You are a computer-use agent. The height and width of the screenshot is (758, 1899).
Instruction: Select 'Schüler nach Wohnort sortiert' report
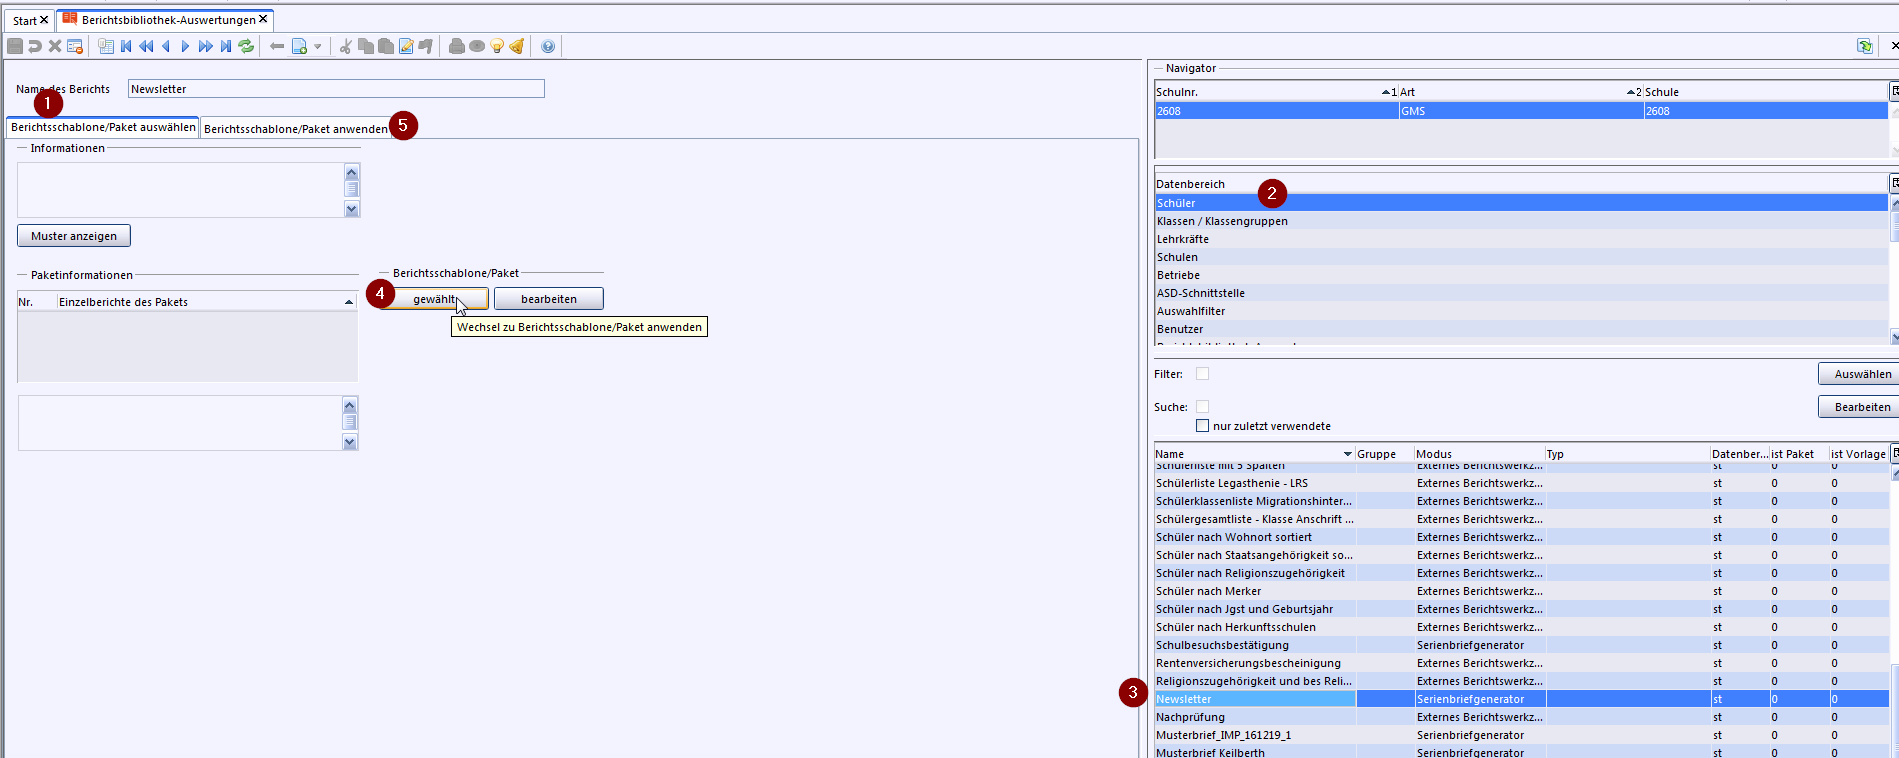click(x=1521, y=537)
